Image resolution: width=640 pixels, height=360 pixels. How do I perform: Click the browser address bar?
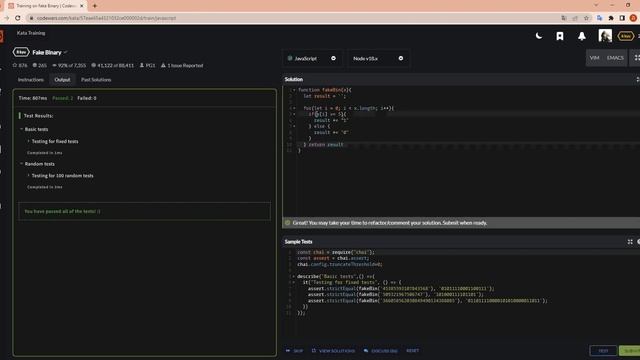click(x=294, y=18)
